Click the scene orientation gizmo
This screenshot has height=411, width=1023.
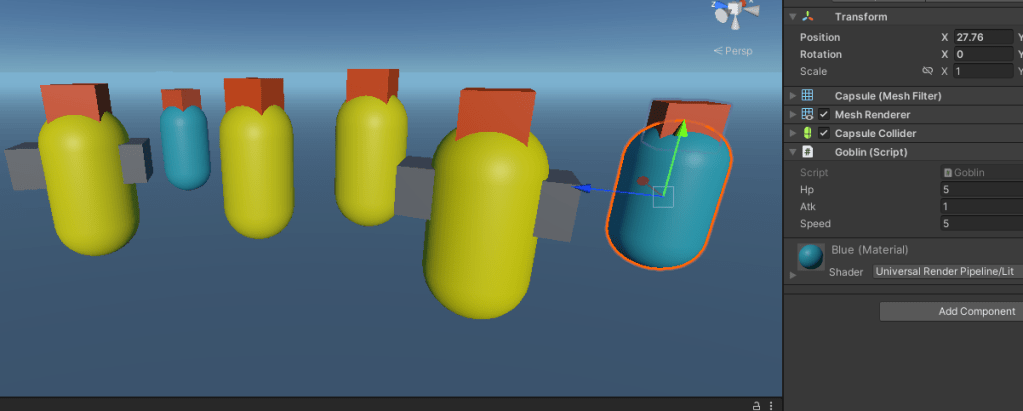[734, 13]
